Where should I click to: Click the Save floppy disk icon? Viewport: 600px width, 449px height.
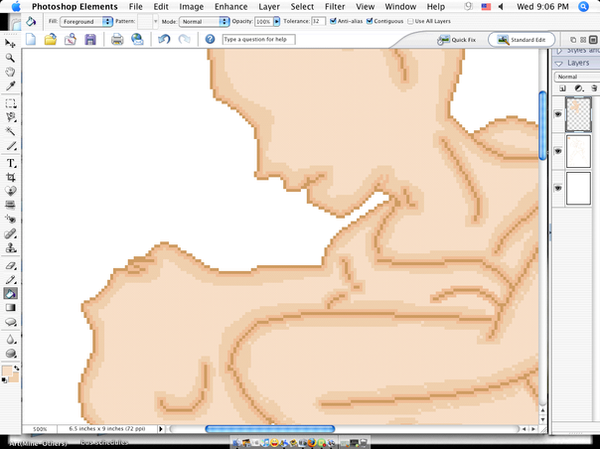(90, 39)
